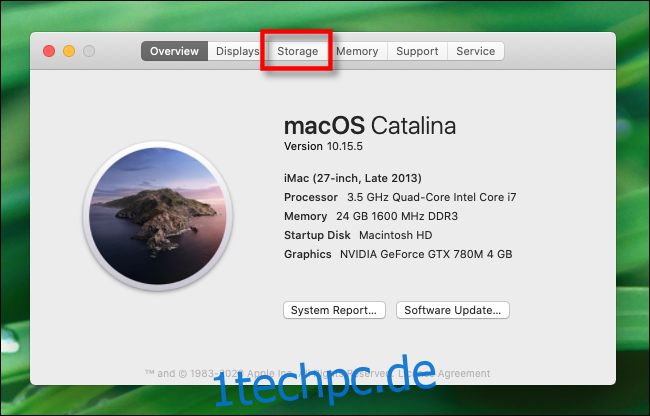Viewport: 650px width, 416px height.
Task: Click the System Report... button
Action: click(x=334, y=310)
